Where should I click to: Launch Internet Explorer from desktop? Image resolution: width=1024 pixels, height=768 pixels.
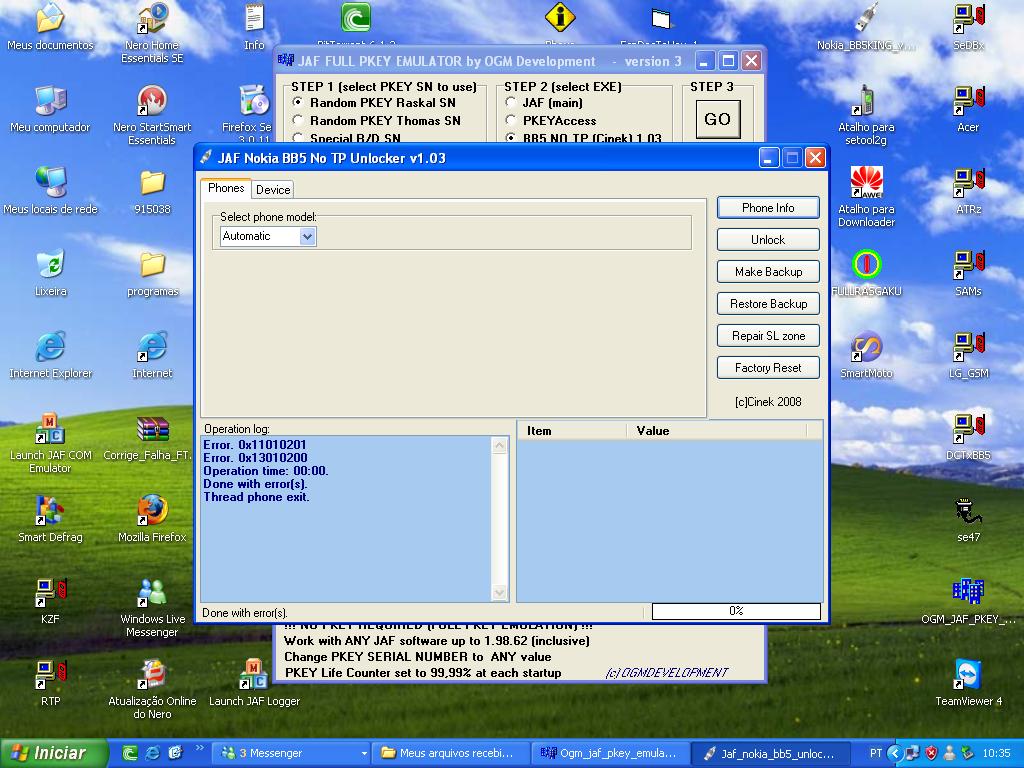click(50, 355)
